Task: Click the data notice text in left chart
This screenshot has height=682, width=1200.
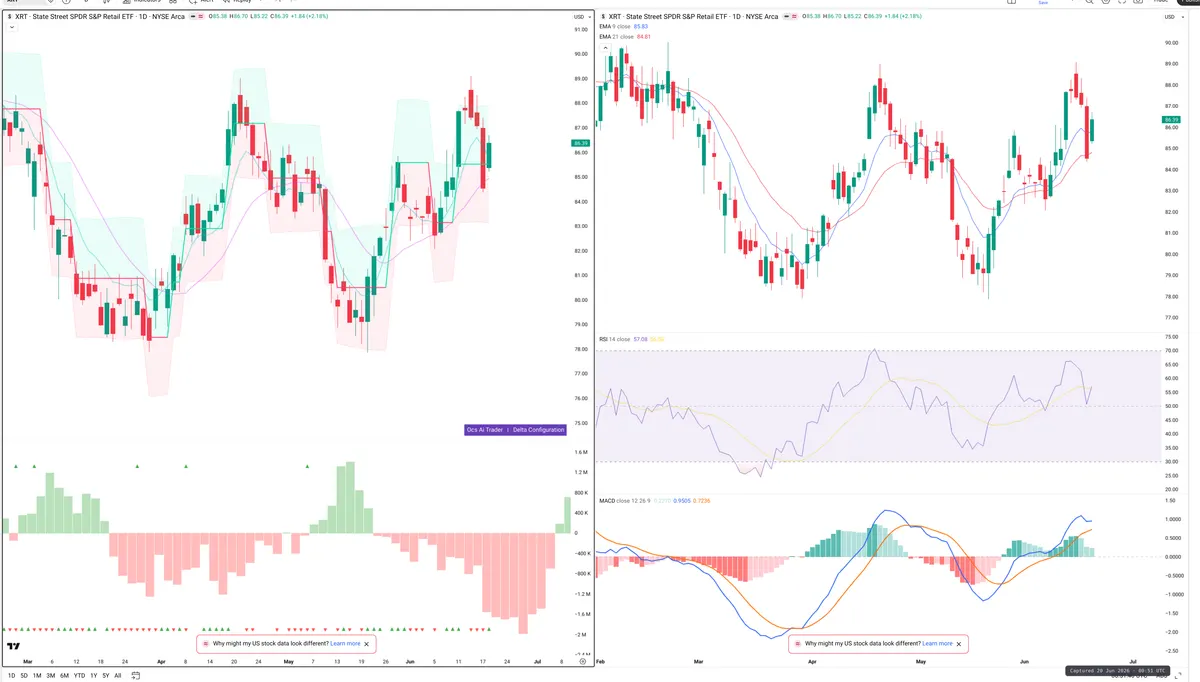Action: [x=270, y=644]
